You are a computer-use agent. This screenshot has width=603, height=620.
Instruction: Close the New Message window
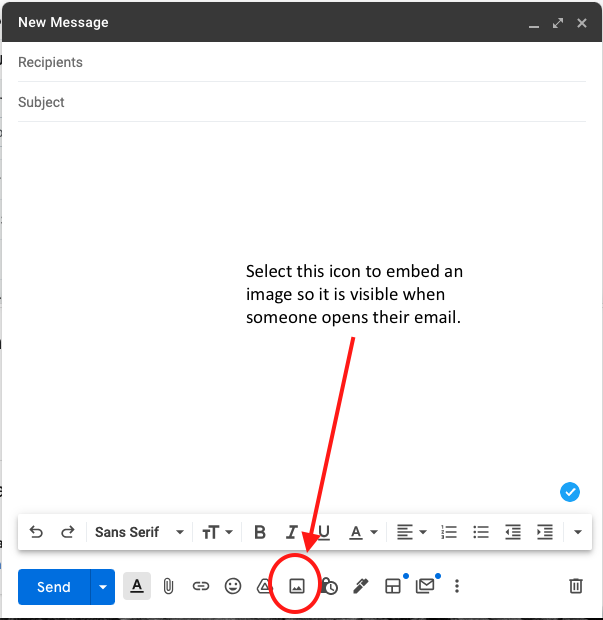[582, 23]
